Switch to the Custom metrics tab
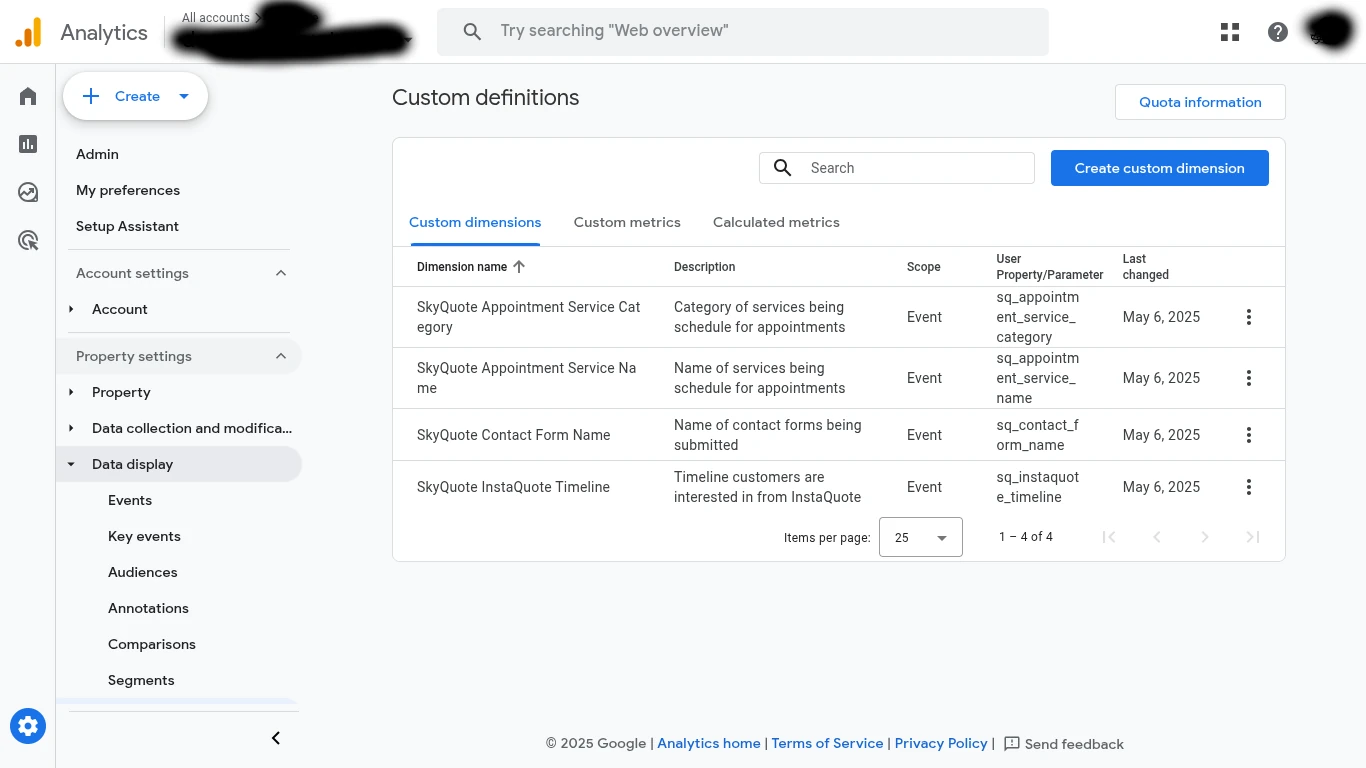The height and width of the screenshot is (768, 1366). click(627, 222)
